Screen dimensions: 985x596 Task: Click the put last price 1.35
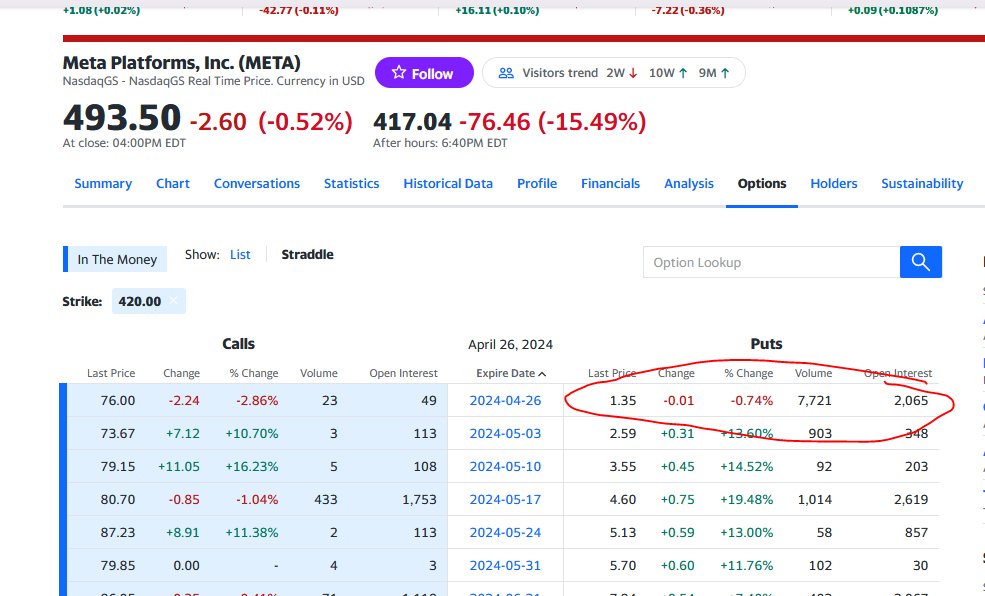click(x=623, y=401)
